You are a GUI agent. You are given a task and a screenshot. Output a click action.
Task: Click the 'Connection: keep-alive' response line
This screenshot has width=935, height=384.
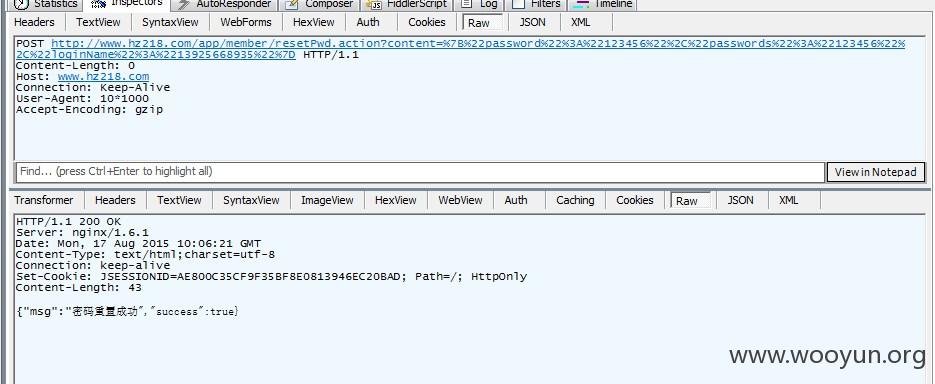[x=93, y=265]
